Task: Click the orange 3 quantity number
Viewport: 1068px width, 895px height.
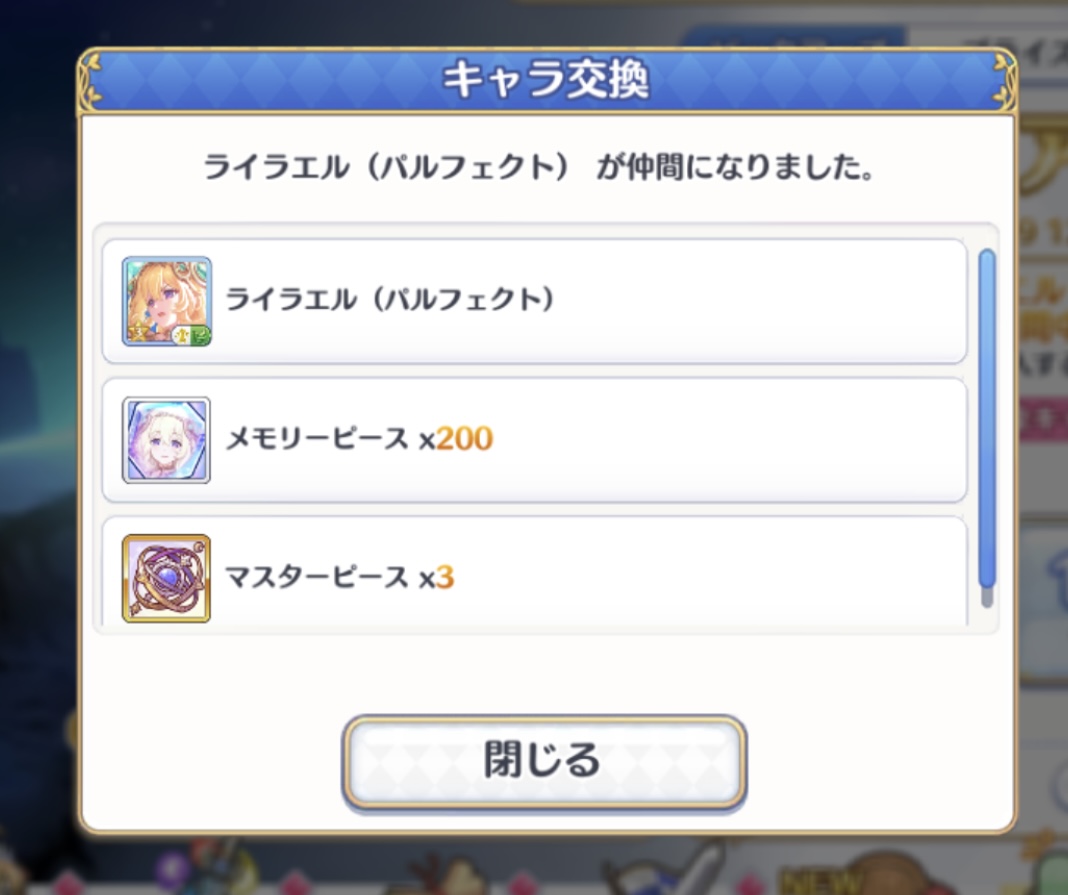Action: click(445, 578)
